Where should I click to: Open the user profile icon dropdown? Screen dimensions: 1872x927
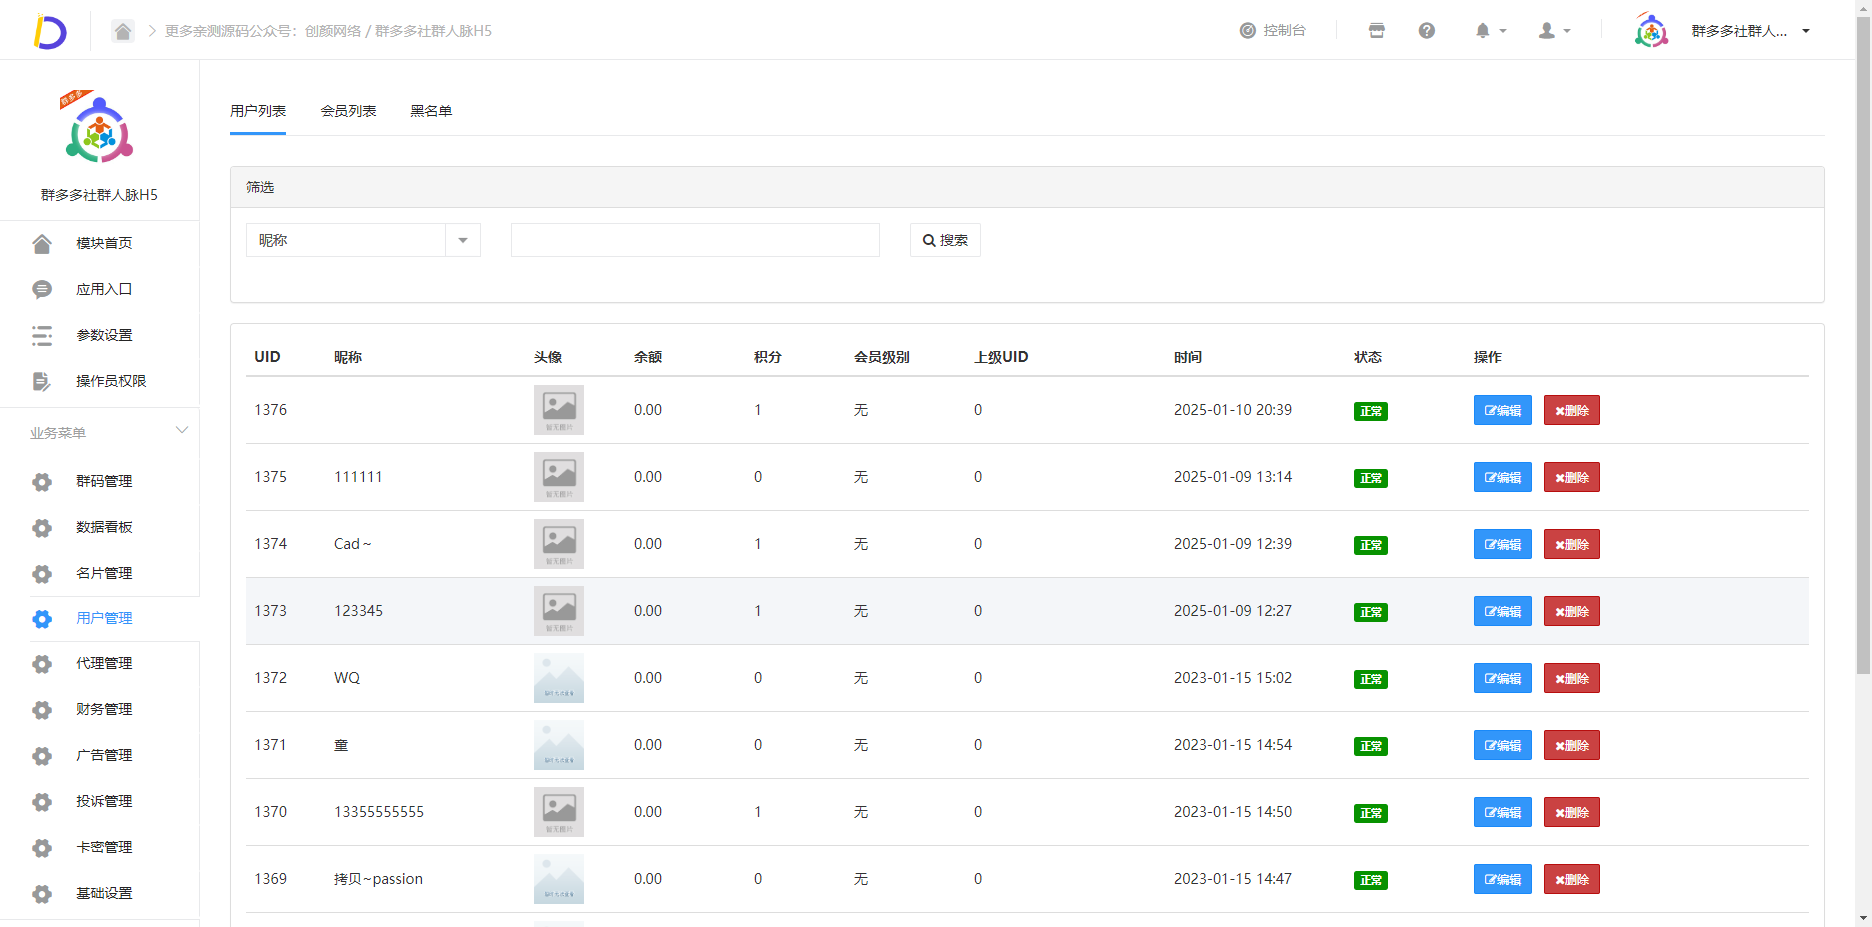point(1553,31)
